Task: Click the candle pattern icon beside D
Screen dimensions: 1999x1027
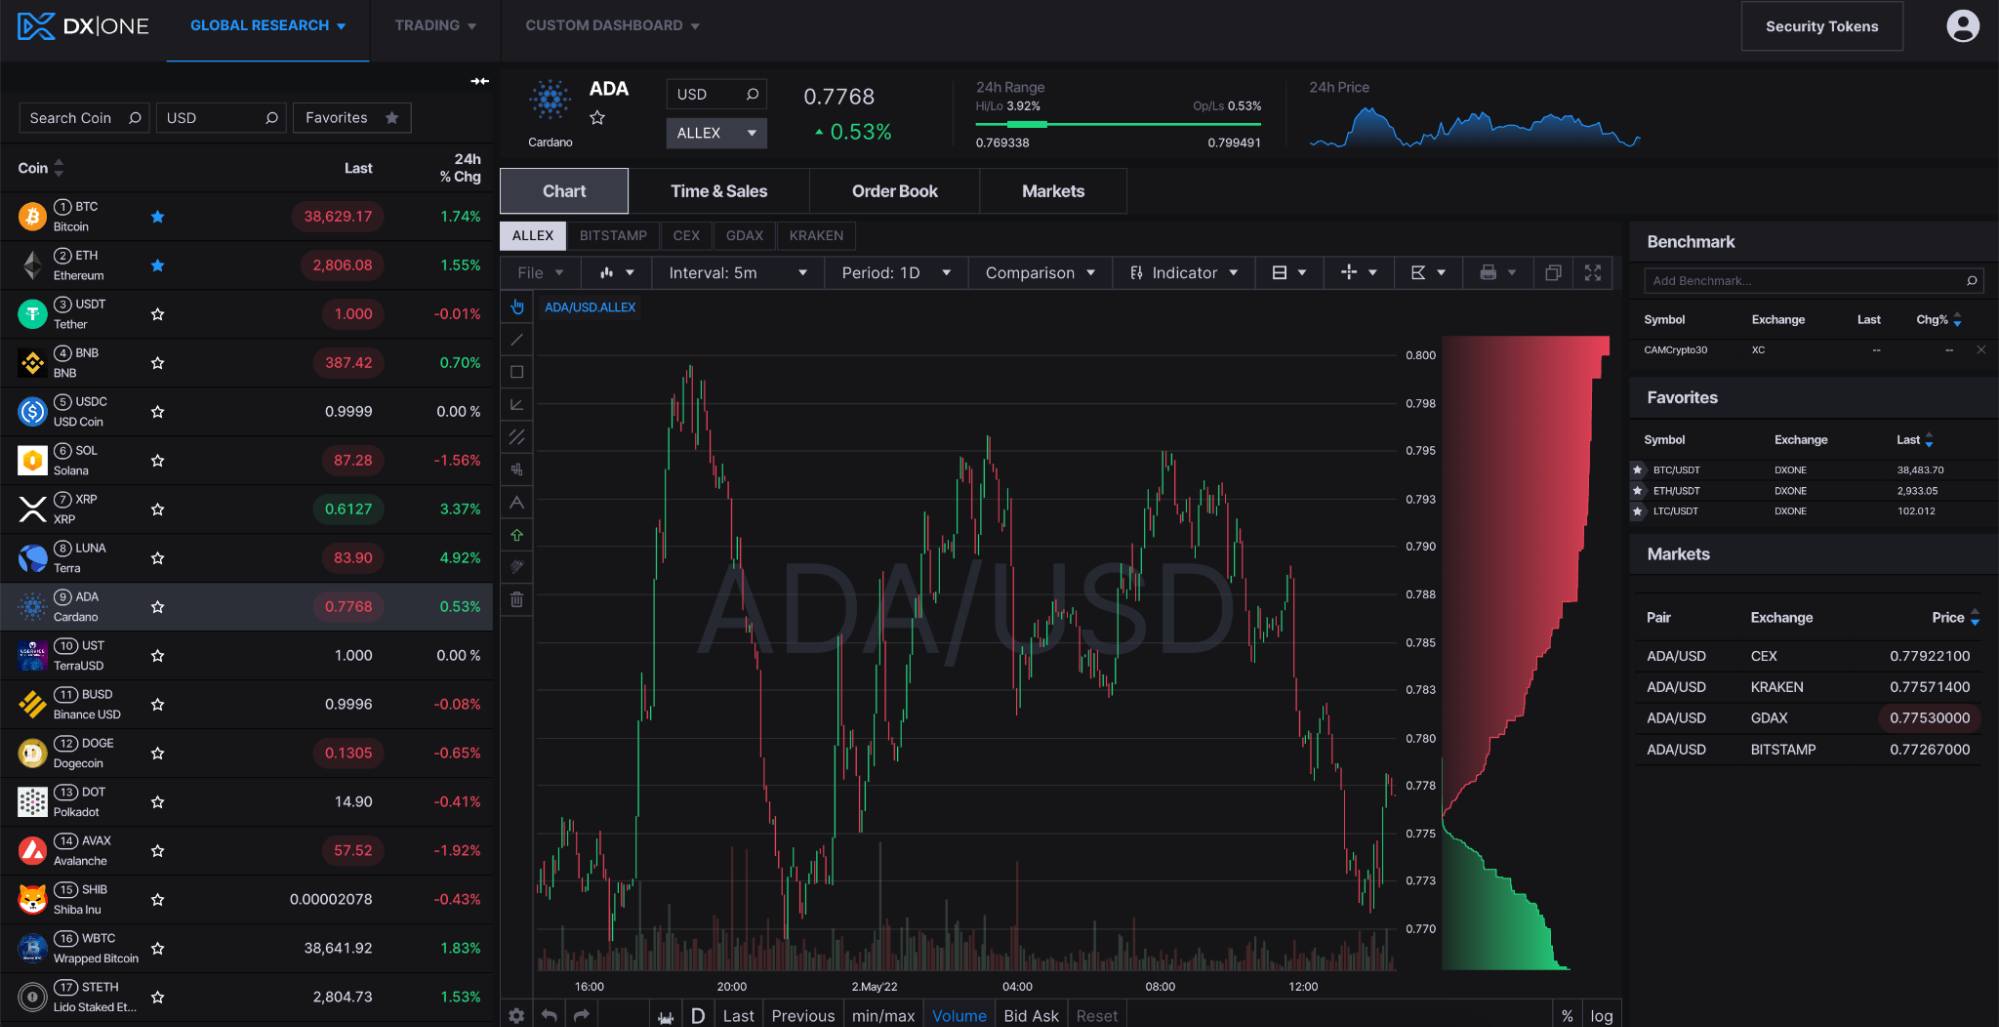Action: click(666, 1016)
